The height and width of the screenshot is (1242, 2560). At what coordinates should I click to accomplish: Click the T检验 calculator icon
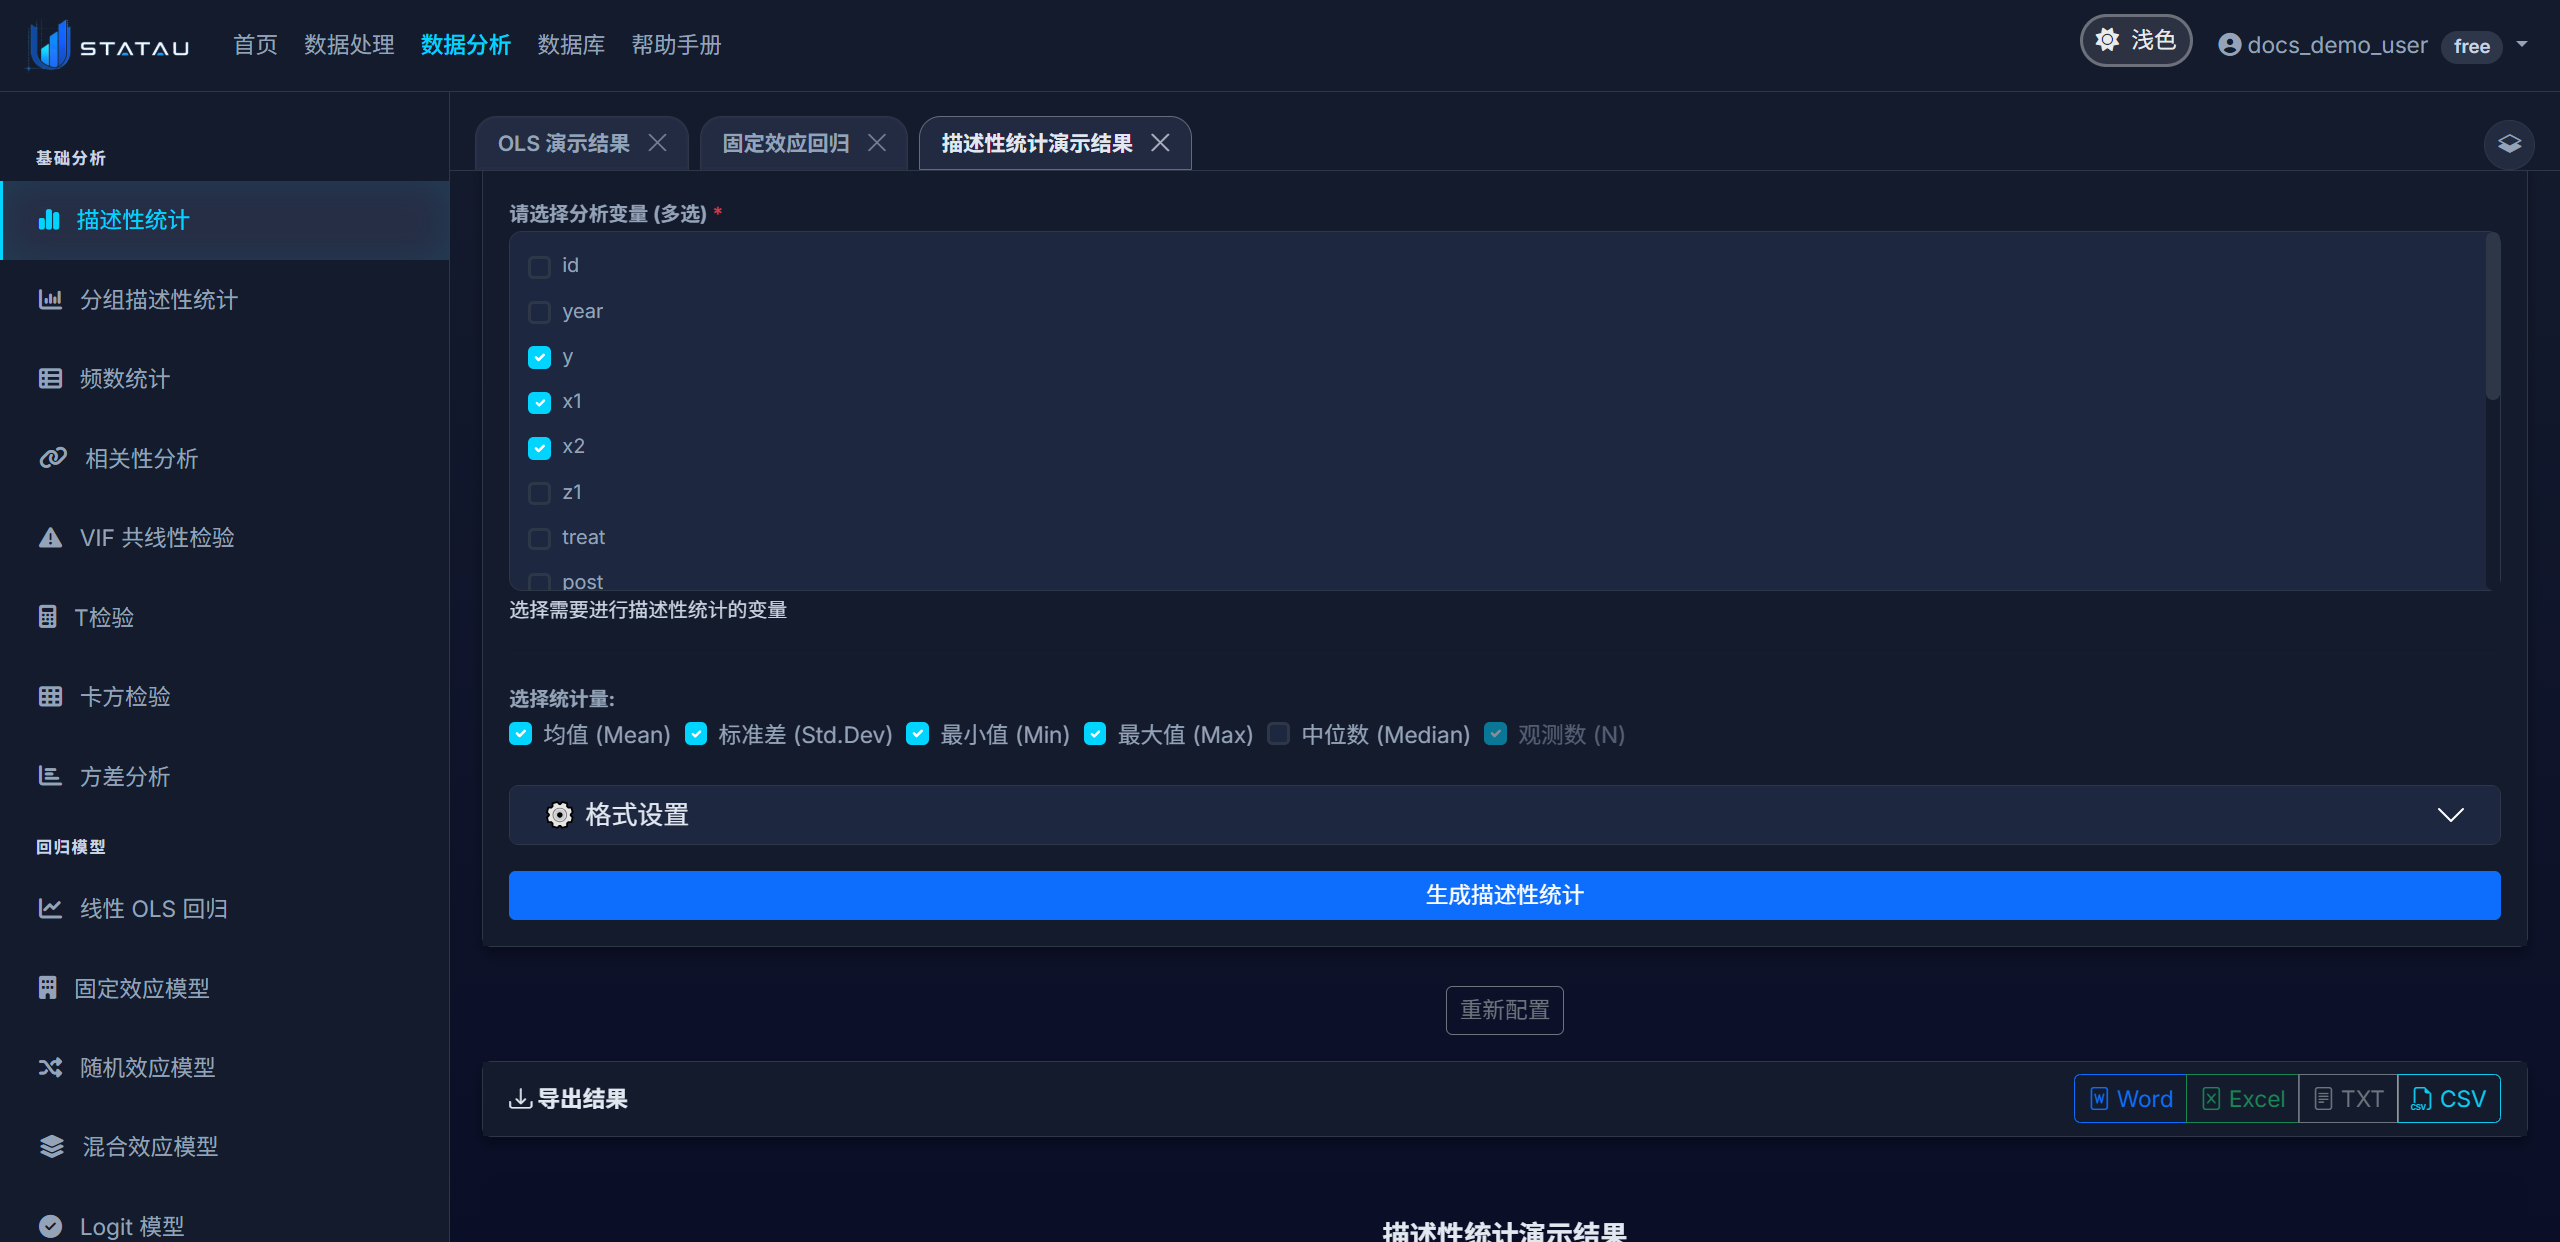pyautogui.click(x=48, y=617)
